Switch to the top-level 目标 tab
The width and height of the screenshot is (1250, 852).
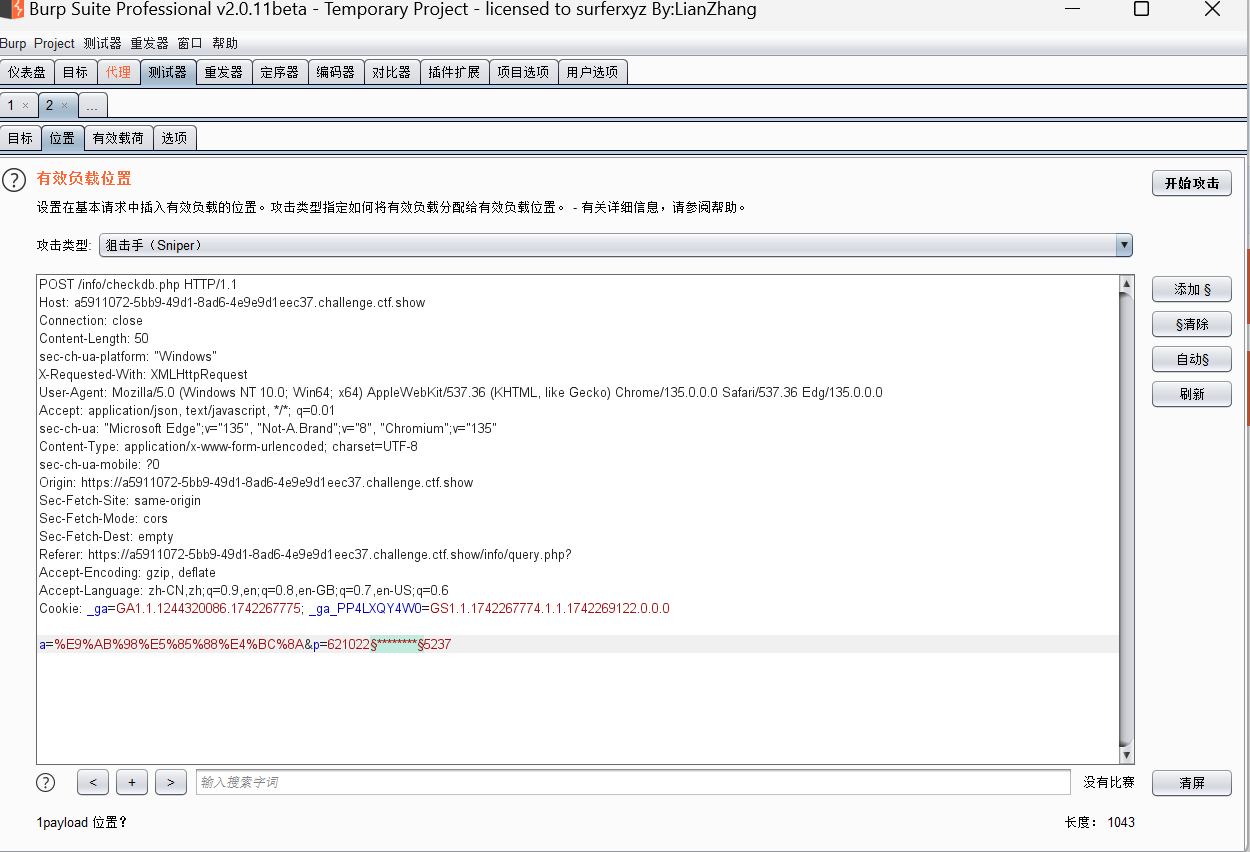[x=75, y=72]
